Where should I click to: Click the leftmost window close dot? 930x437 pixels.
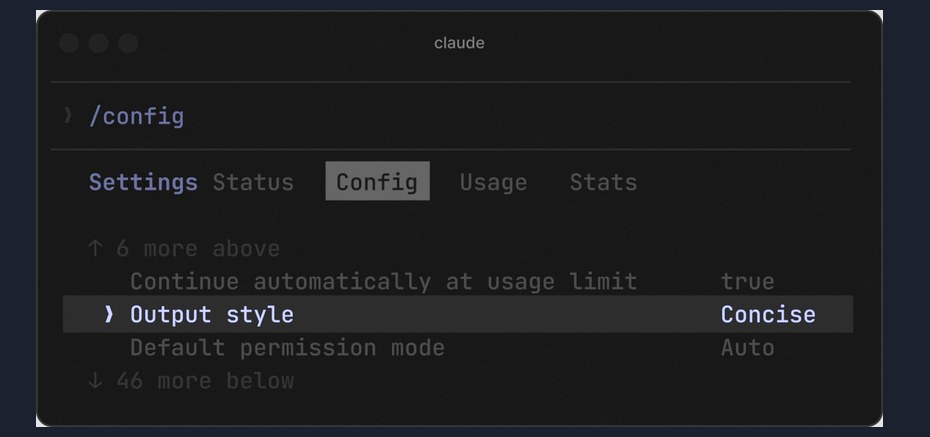coord(69,43)
